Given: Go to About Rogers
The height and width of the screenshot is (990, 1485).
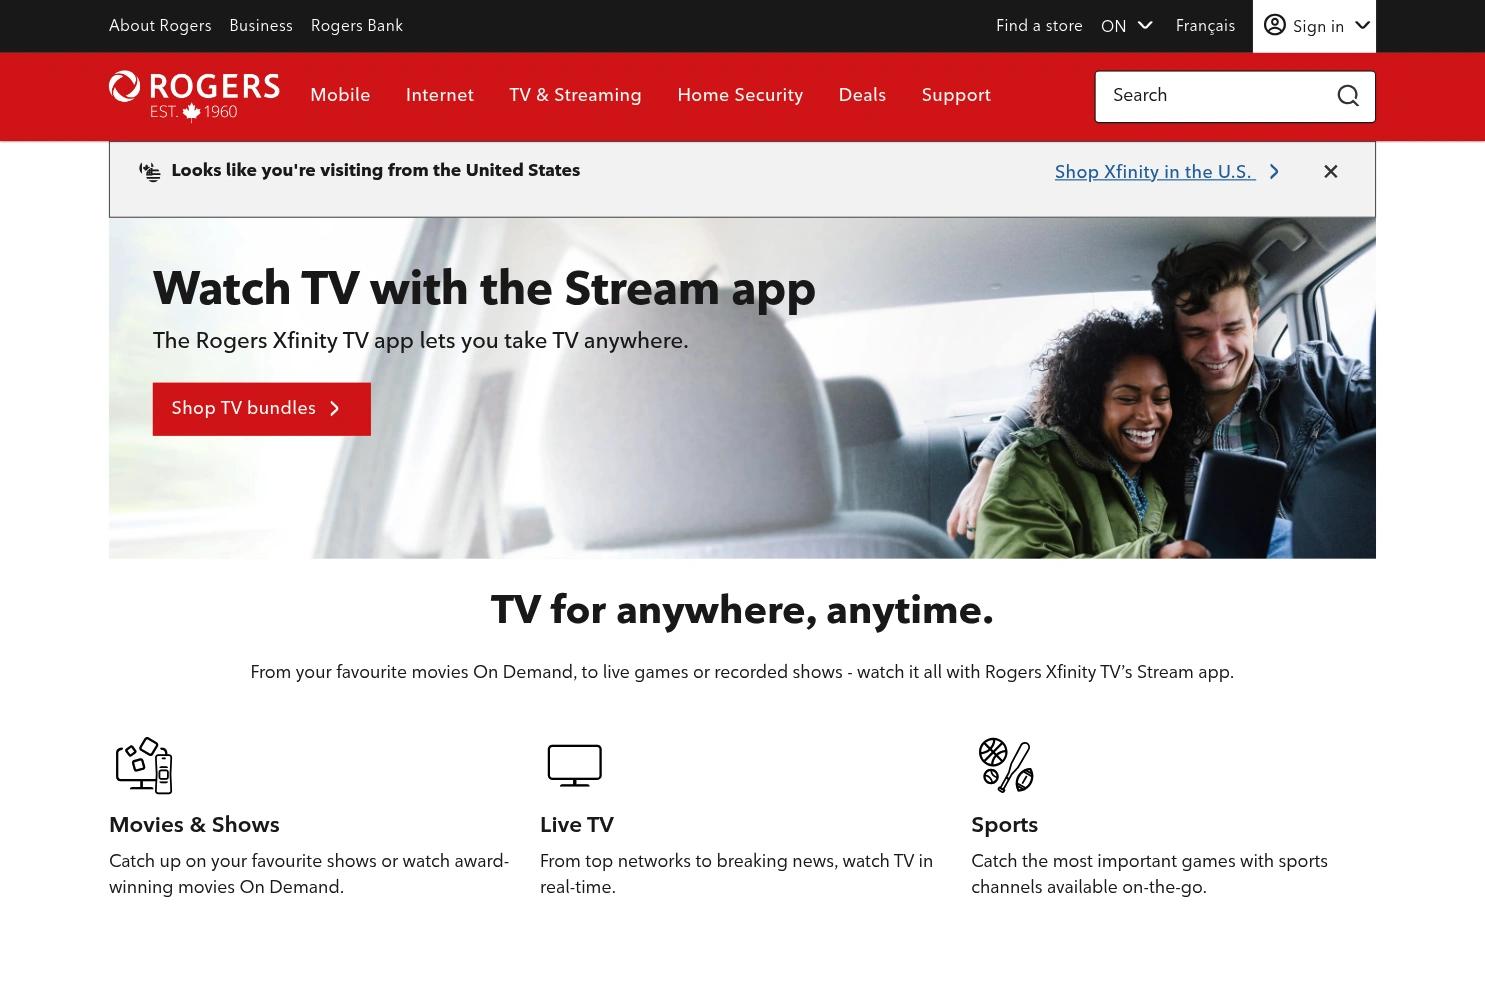Looking at the screenshot, I should pos(160,26).
